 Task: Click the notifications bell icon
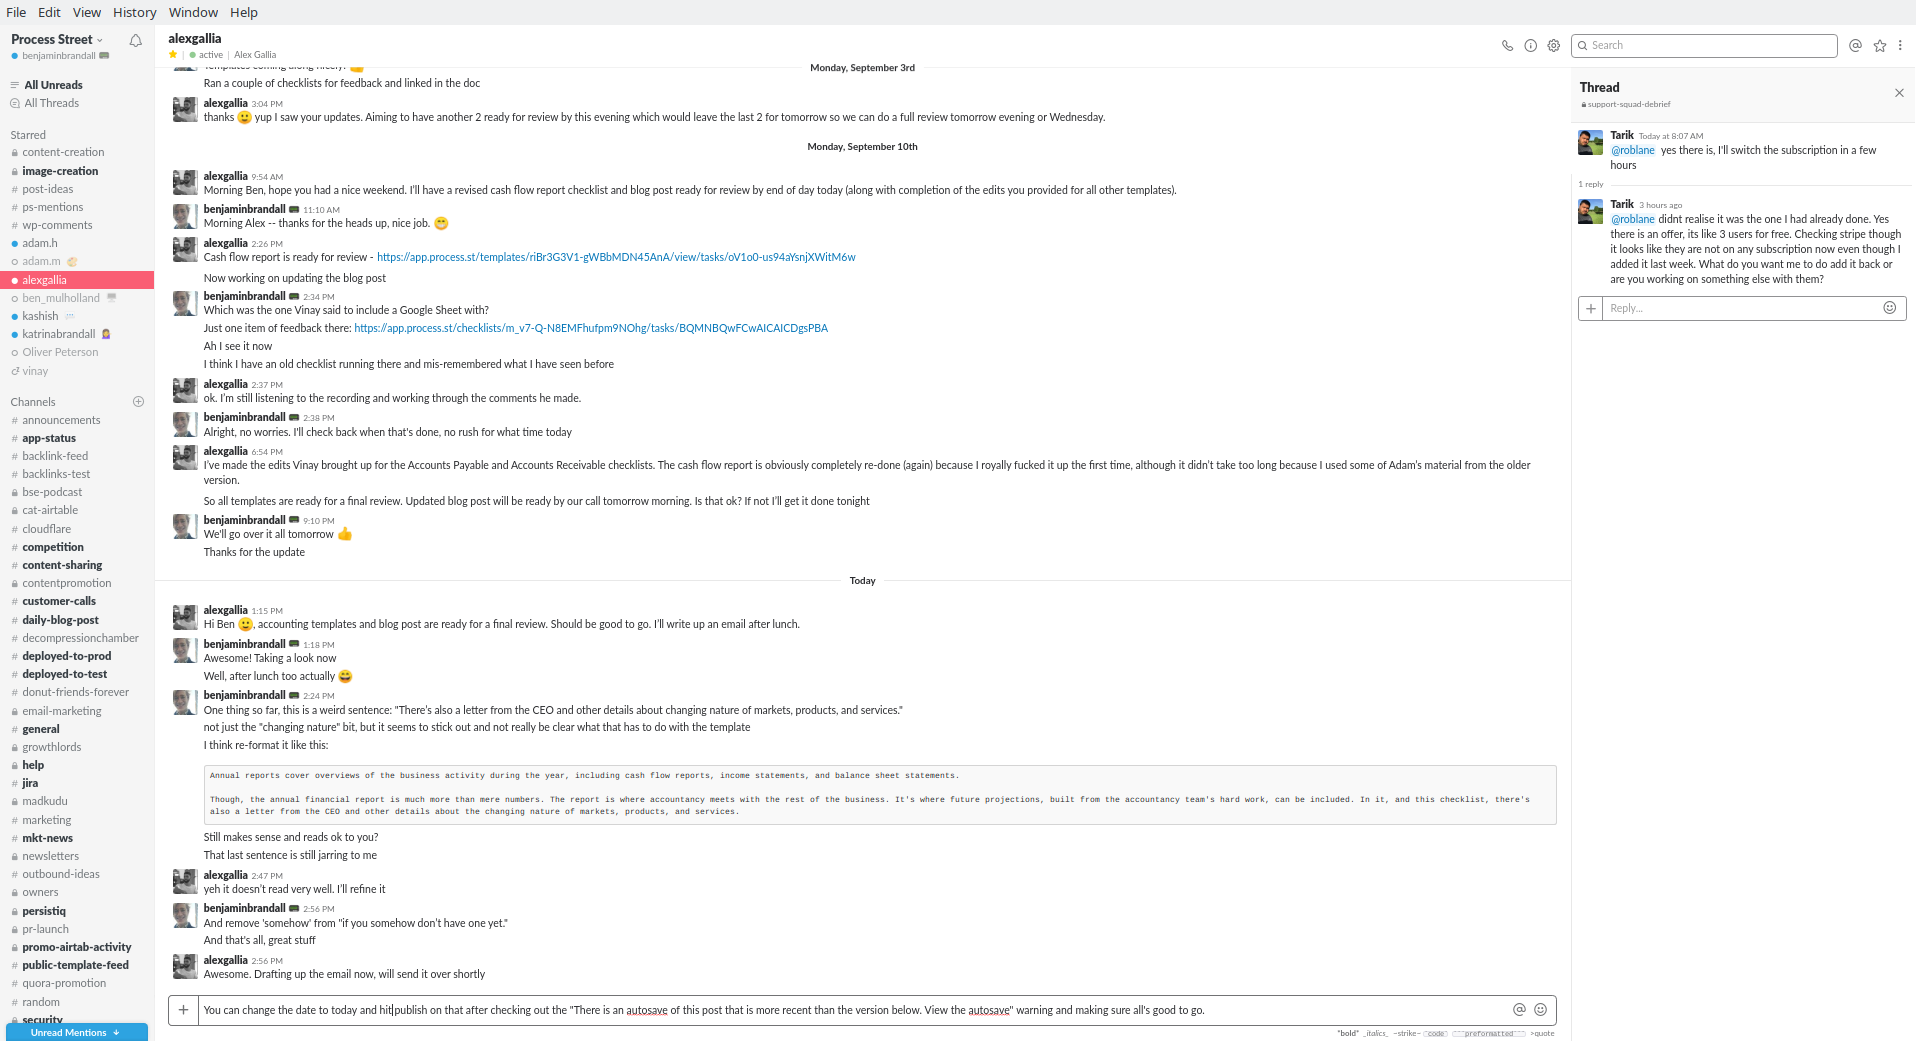[x=136, y=40]
